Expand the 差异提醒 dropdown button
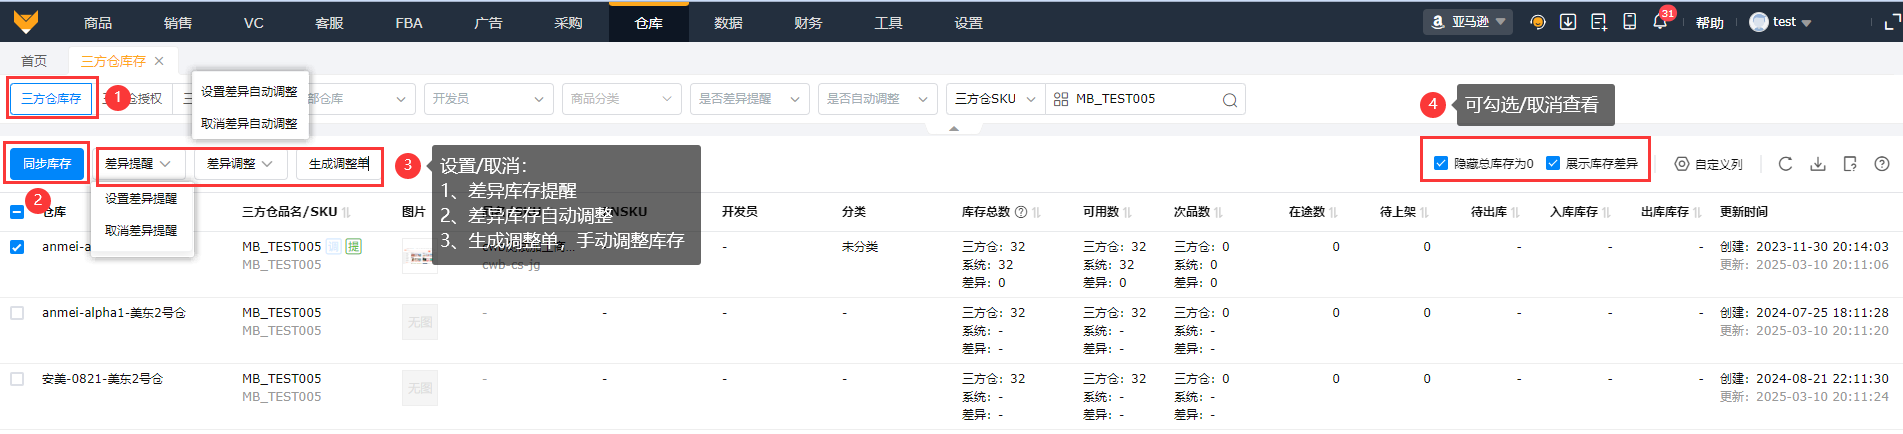Screen dimensions: 1903x434 (x=139, y=164)
